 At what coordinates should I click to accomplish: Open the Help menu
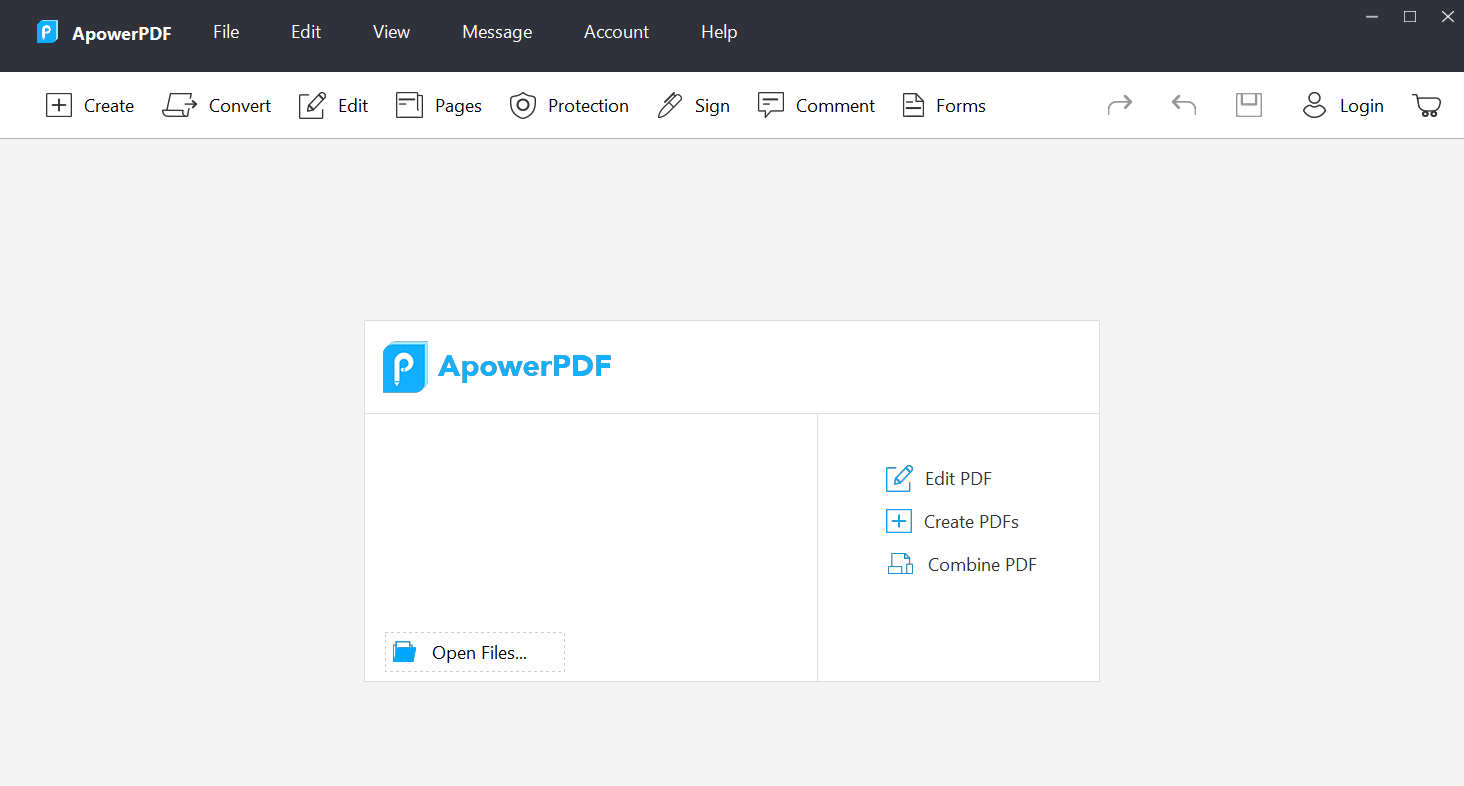click(719, 32)
